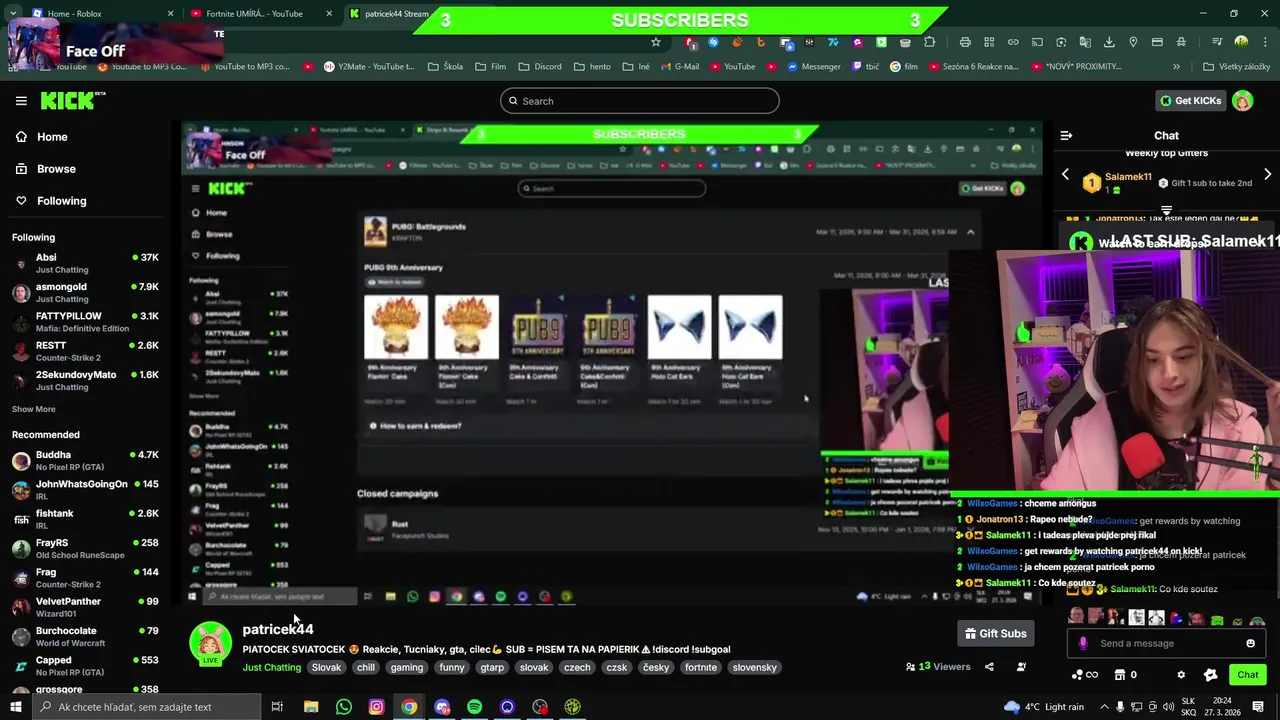Open the fishtank recommended channel
This screenshot has height=720, width=1280.
tap(85, 519)
